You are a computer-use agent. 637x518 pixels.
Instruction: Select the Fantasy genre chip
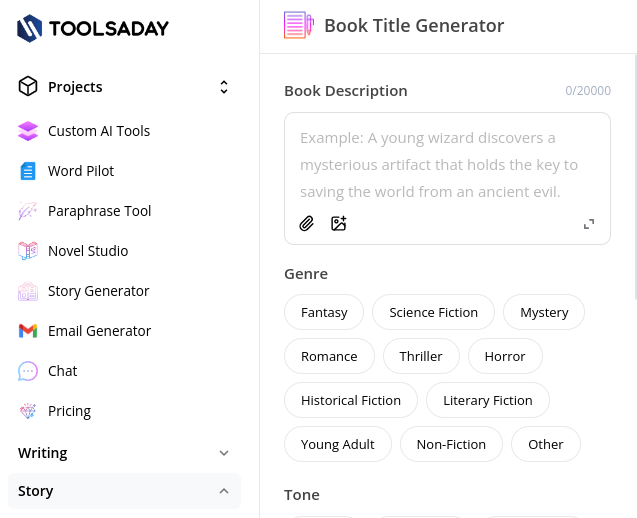(324, 312)
